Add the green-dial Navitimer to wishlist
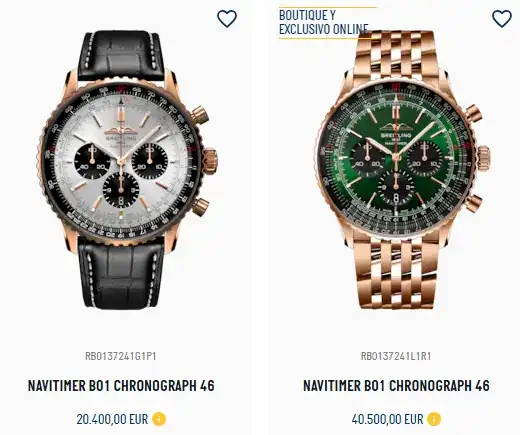 (x=502, y=18)
